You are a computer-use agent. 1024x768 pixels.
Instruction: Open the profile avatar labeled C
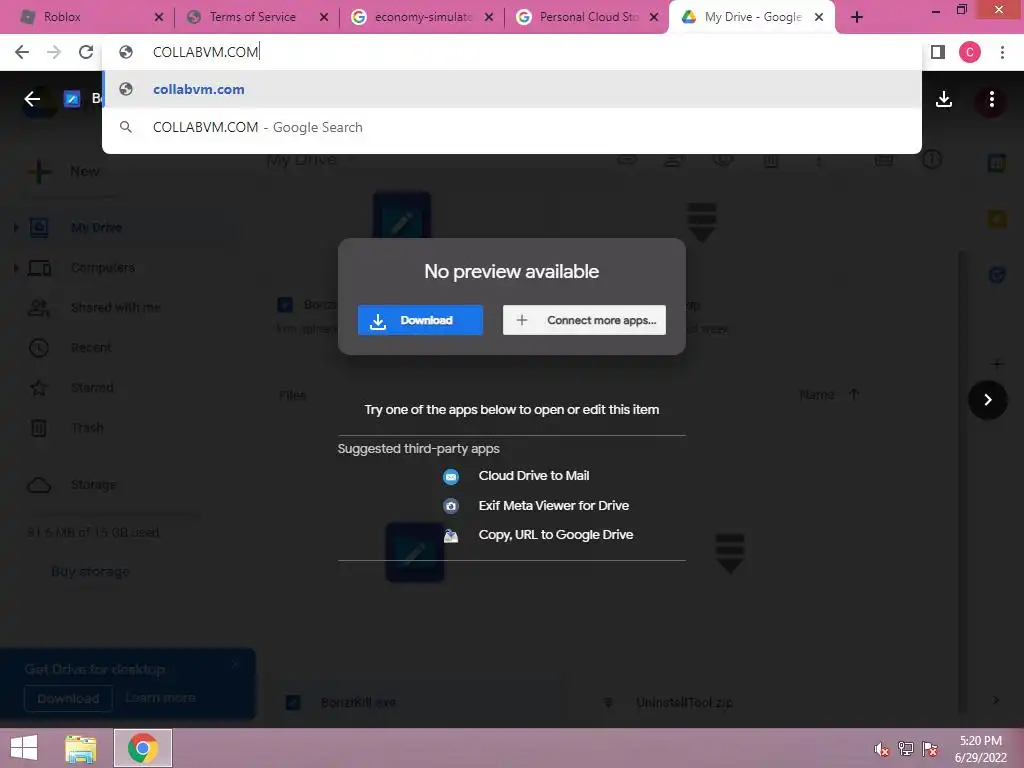pyautogui.click(x=970, y=52)
